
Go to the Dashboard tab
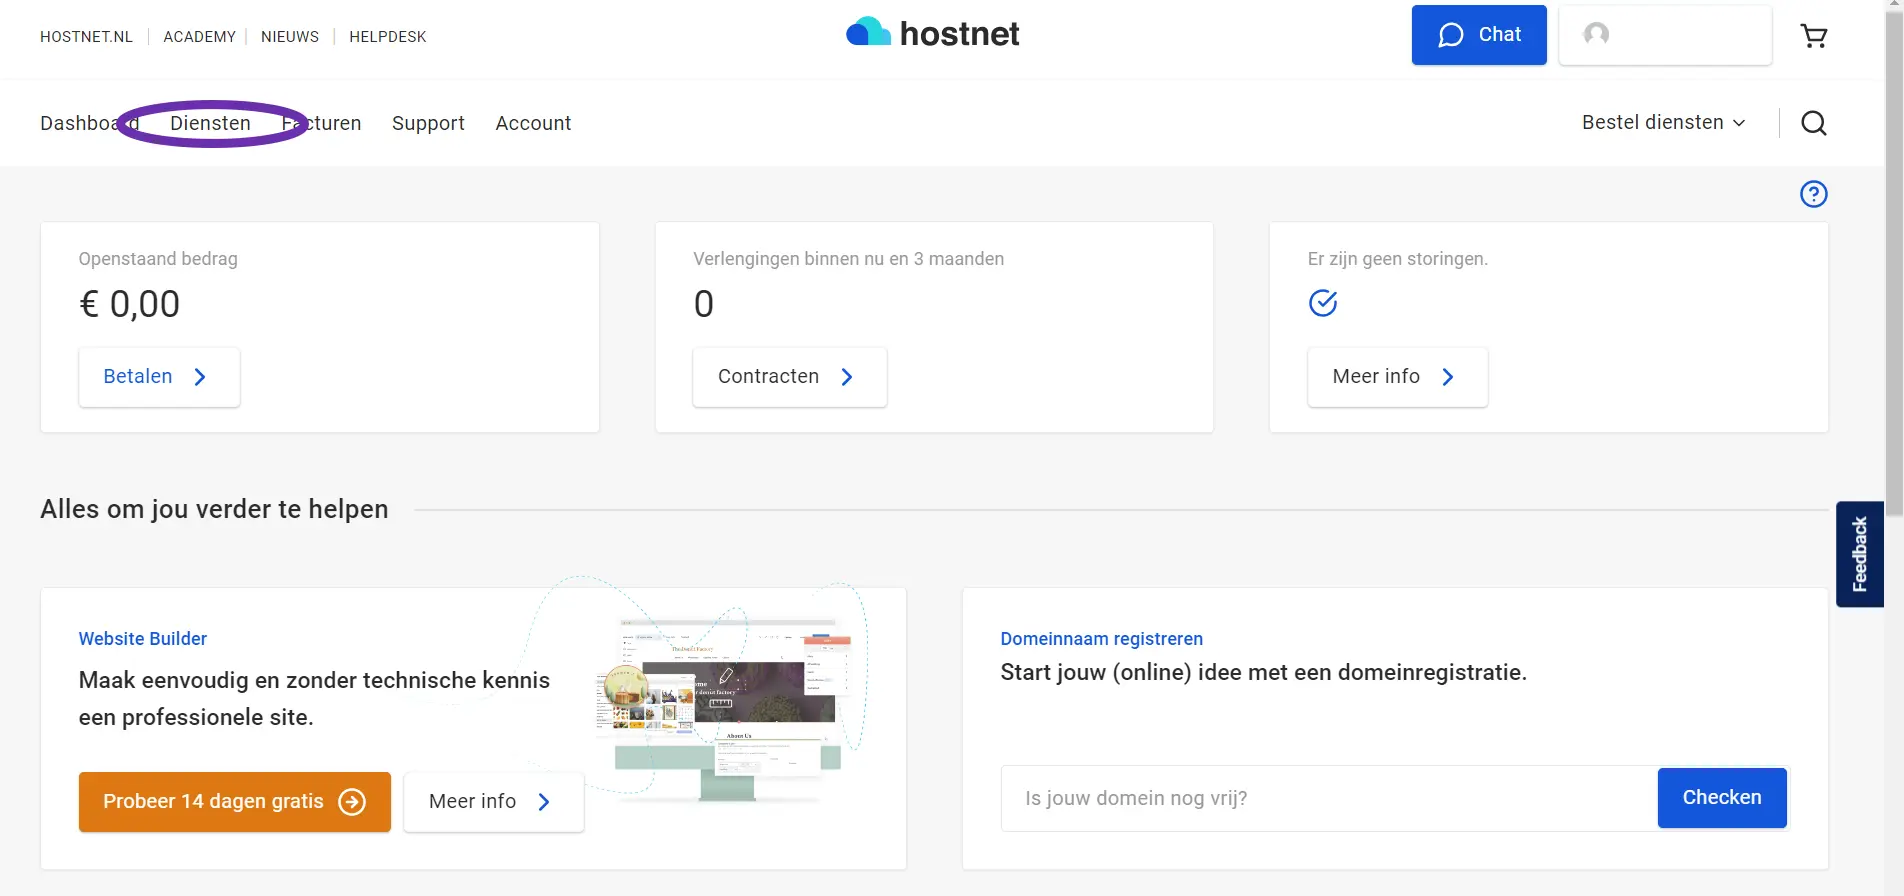click(x=89, y=123)
